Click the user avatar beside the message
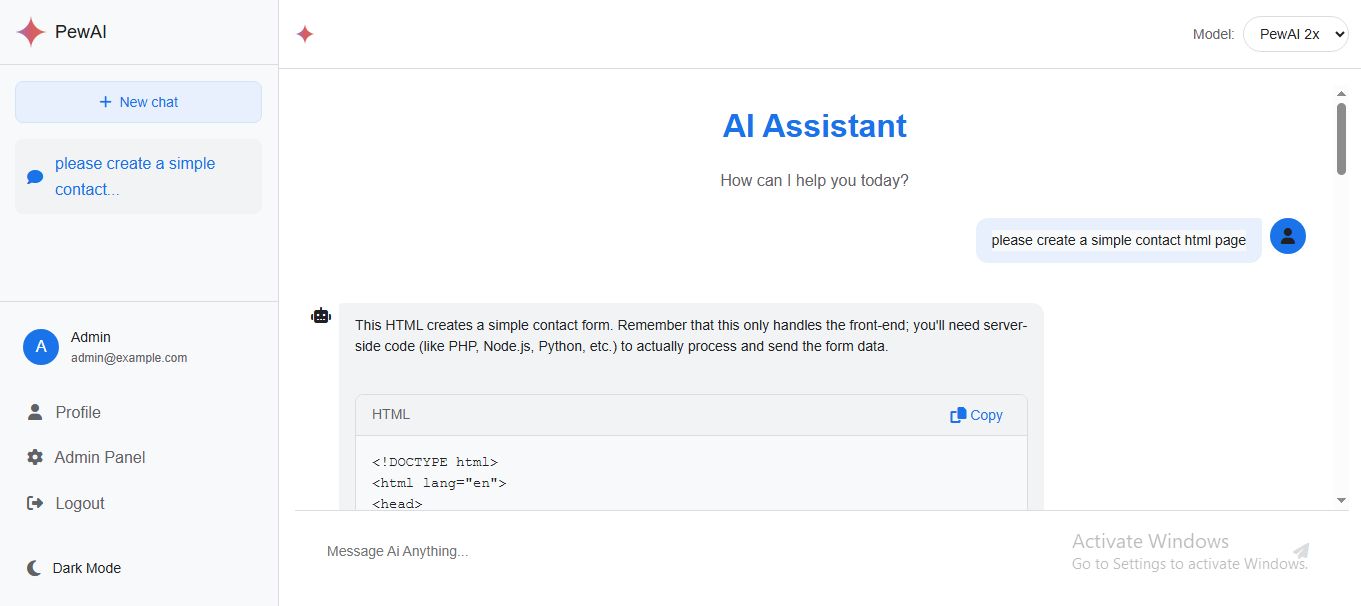This screenshot has width=1361, height=606. click(x=1287, y=236)
